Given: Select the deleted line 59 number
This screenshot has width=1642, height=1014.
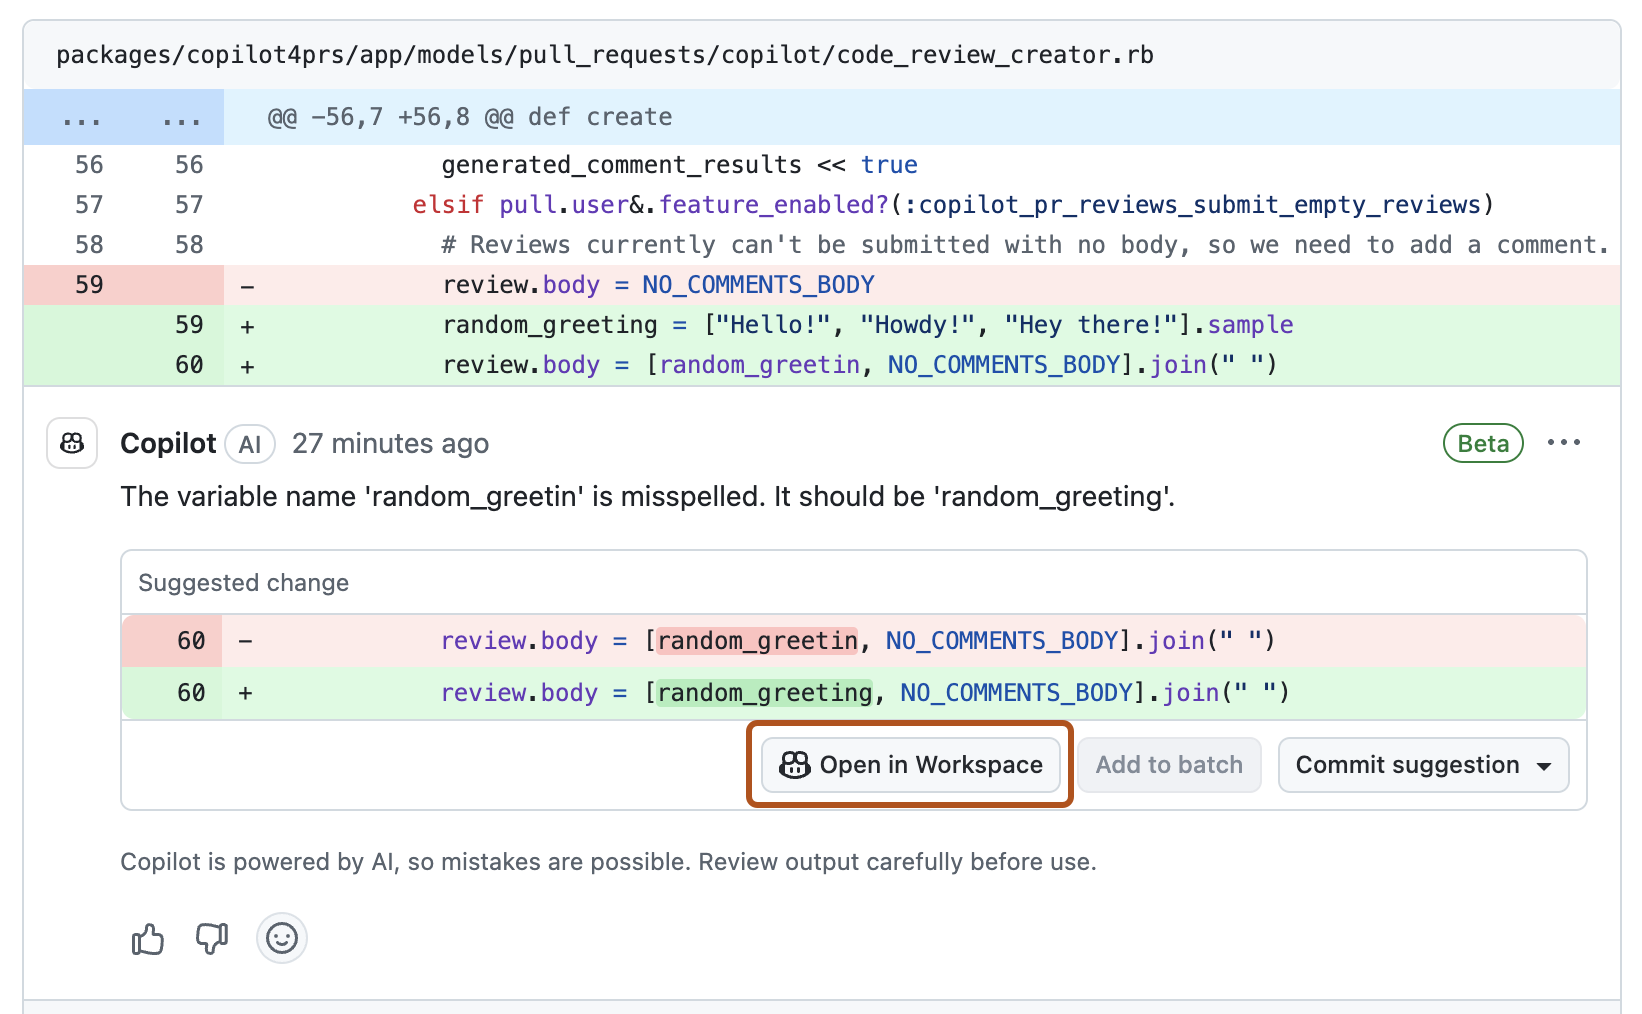Looking at the screenshot, I should (89, 285).
